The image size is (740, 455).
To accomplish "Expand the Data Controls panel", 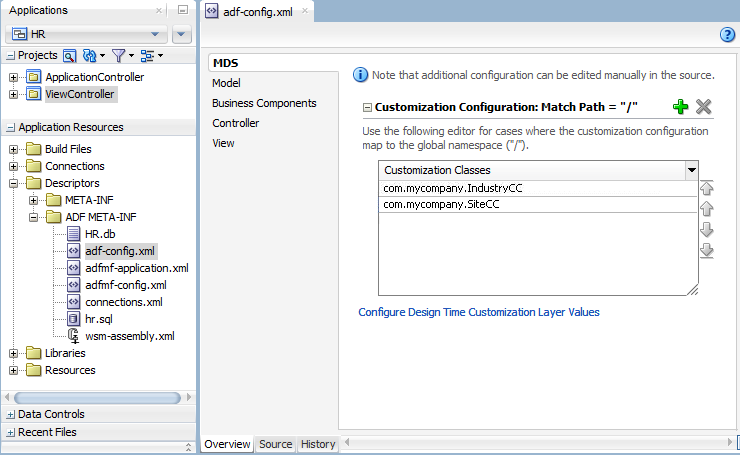I will [10, 414].
